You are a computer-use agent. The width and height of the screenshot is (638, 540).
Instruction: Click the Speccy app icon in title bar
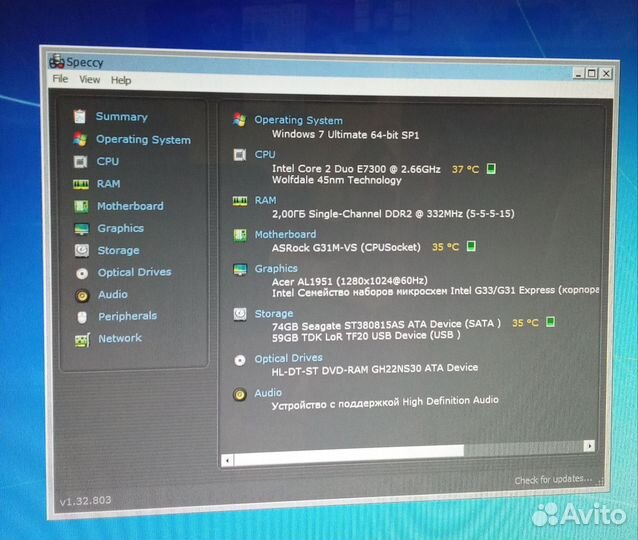57,61
